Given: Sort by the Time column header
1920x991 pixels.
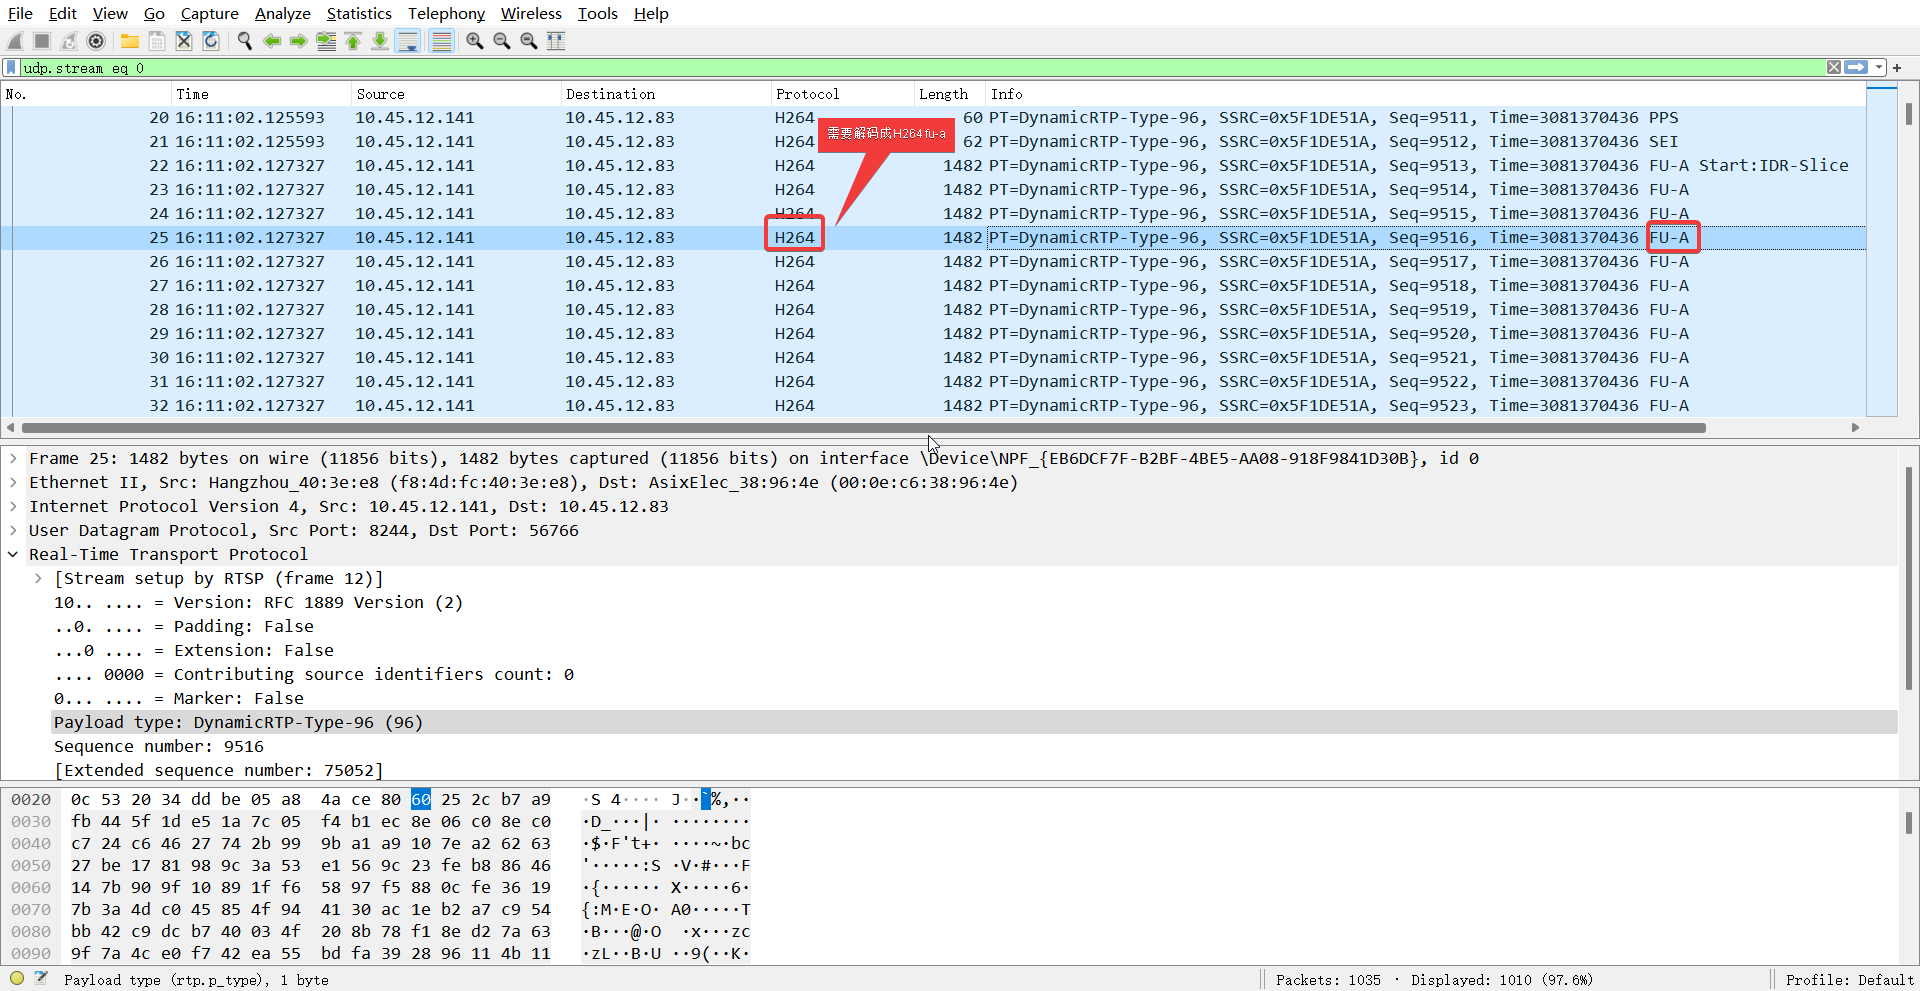Looking at the screenshot, I should click(x=261, y=94).
